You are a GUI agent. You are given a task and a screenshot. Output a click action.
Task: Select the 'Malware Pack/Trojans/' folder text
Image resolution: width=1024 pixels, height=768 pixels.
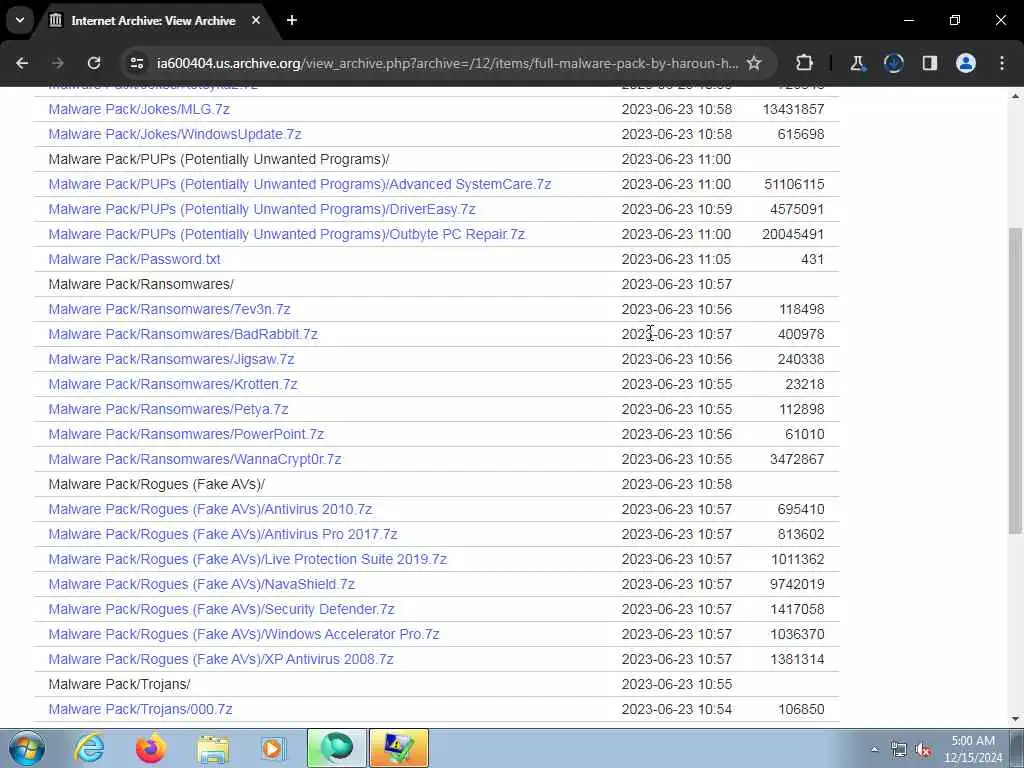(x=120, y=684)
